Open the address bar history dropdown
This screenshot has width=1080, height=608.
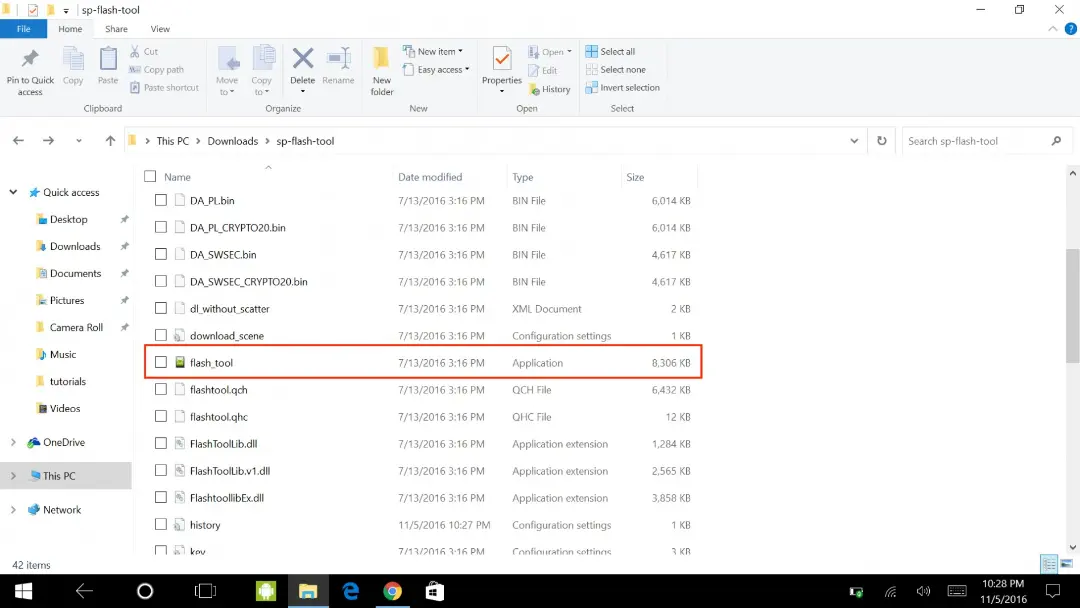[x=854, y=140]
